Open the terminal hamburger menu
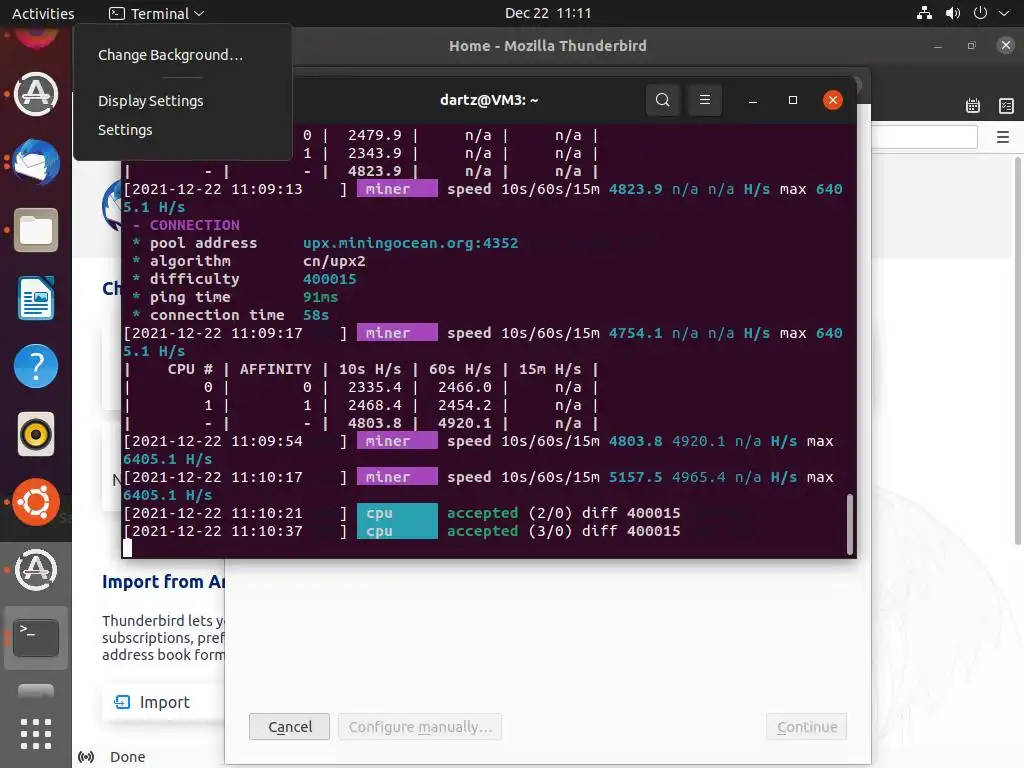This screenshot has width=1024, height=768. (x=705, y=100)
